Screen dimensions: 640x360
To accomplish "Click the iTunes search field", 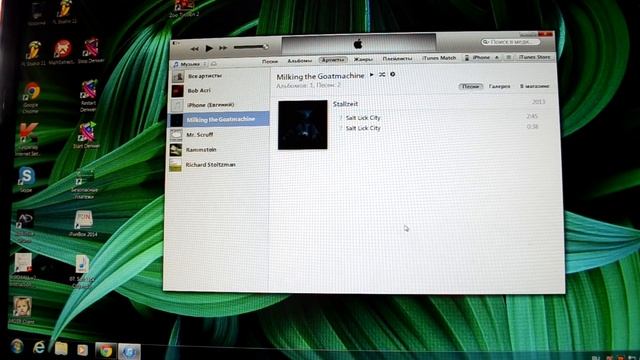I will [510, 42].
